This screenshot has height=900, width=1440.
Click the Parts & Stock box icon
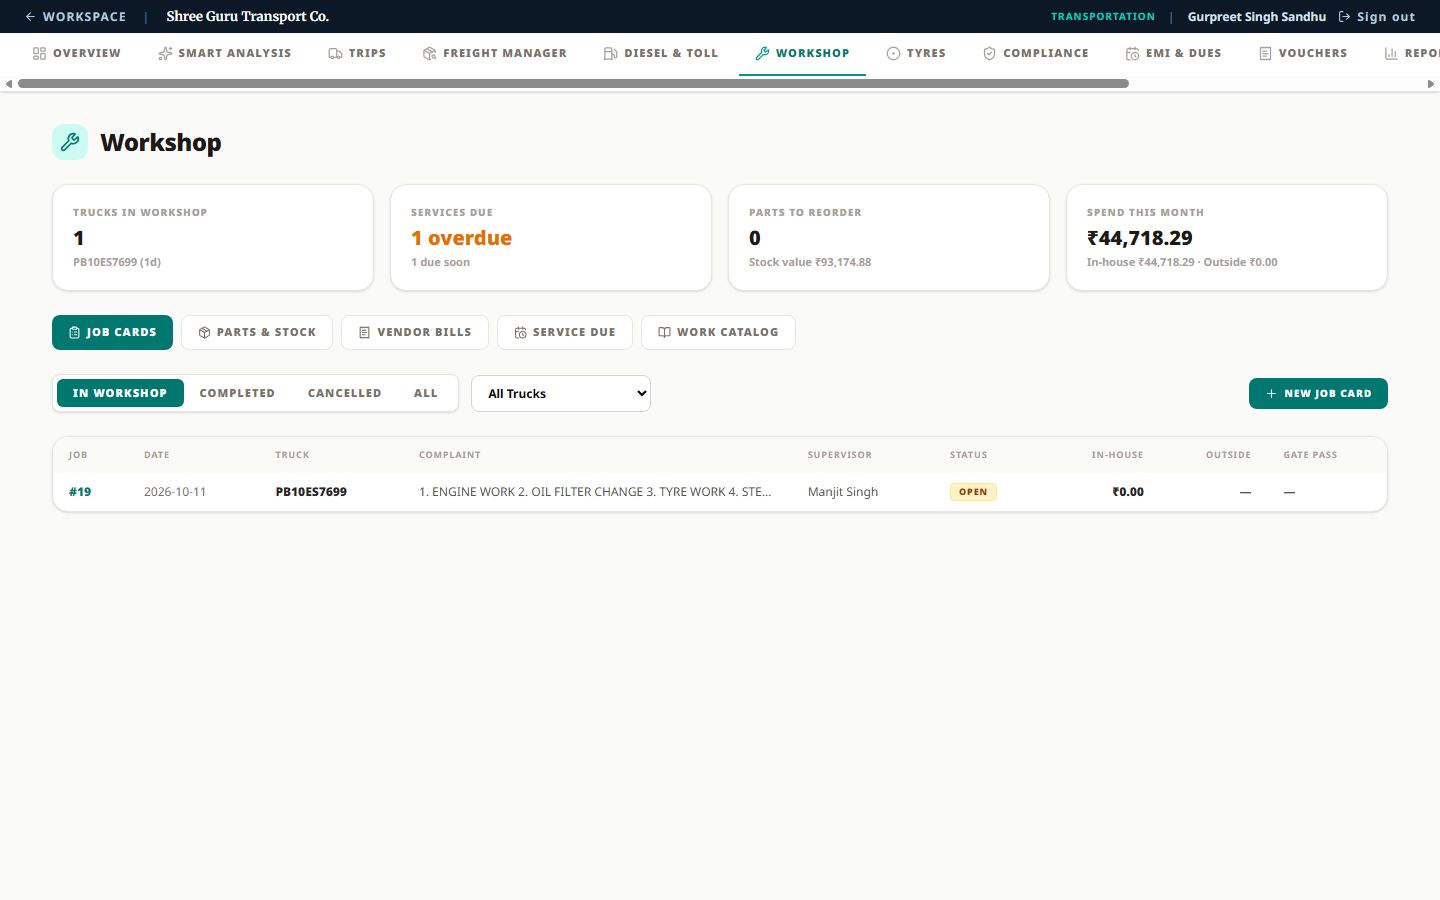point(204,332)
